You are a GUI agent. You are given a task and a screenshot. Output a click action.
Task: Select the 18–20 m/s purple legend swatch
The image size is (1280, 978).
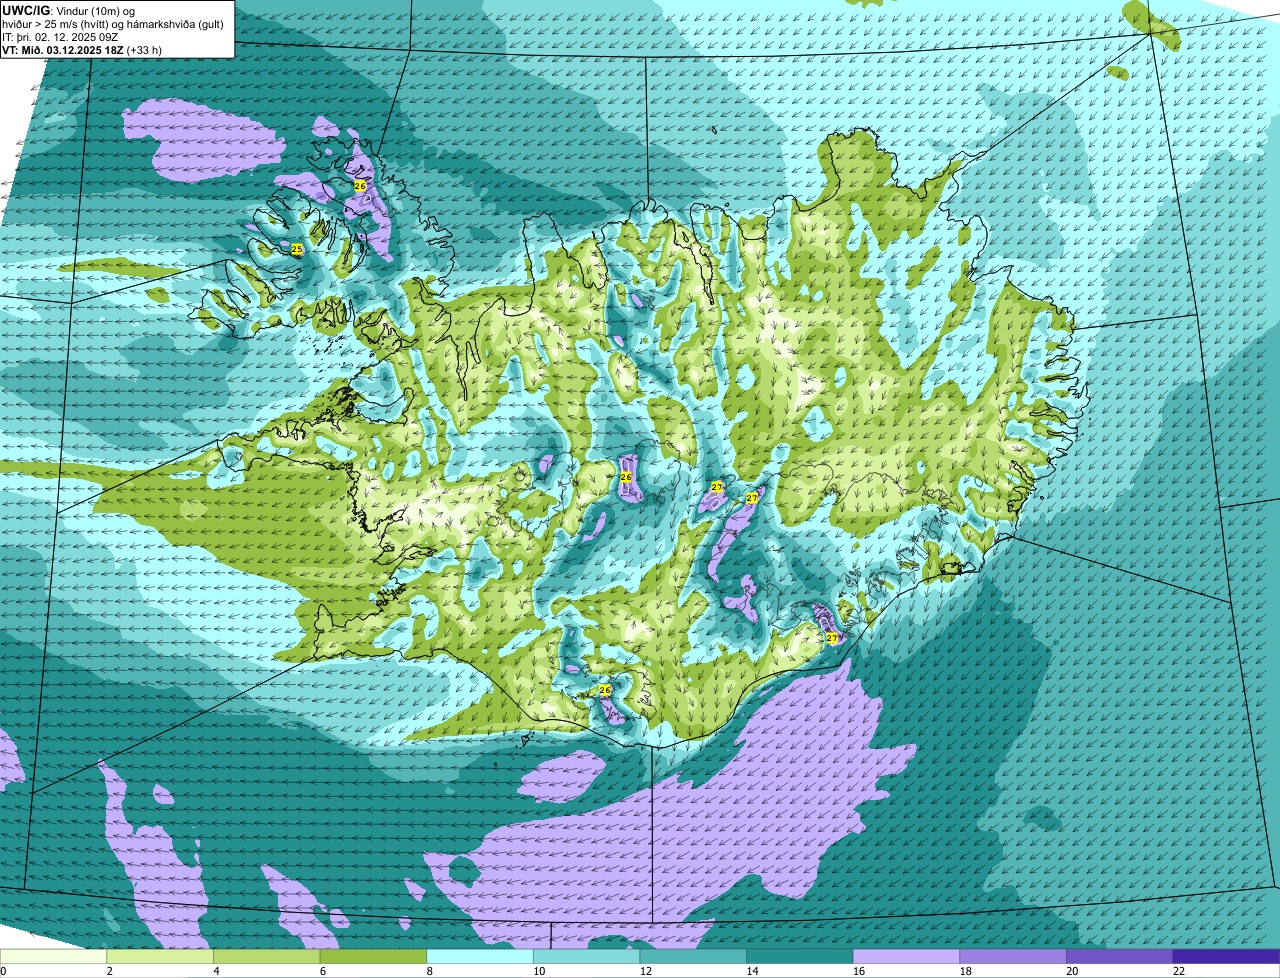(1013, 956)
